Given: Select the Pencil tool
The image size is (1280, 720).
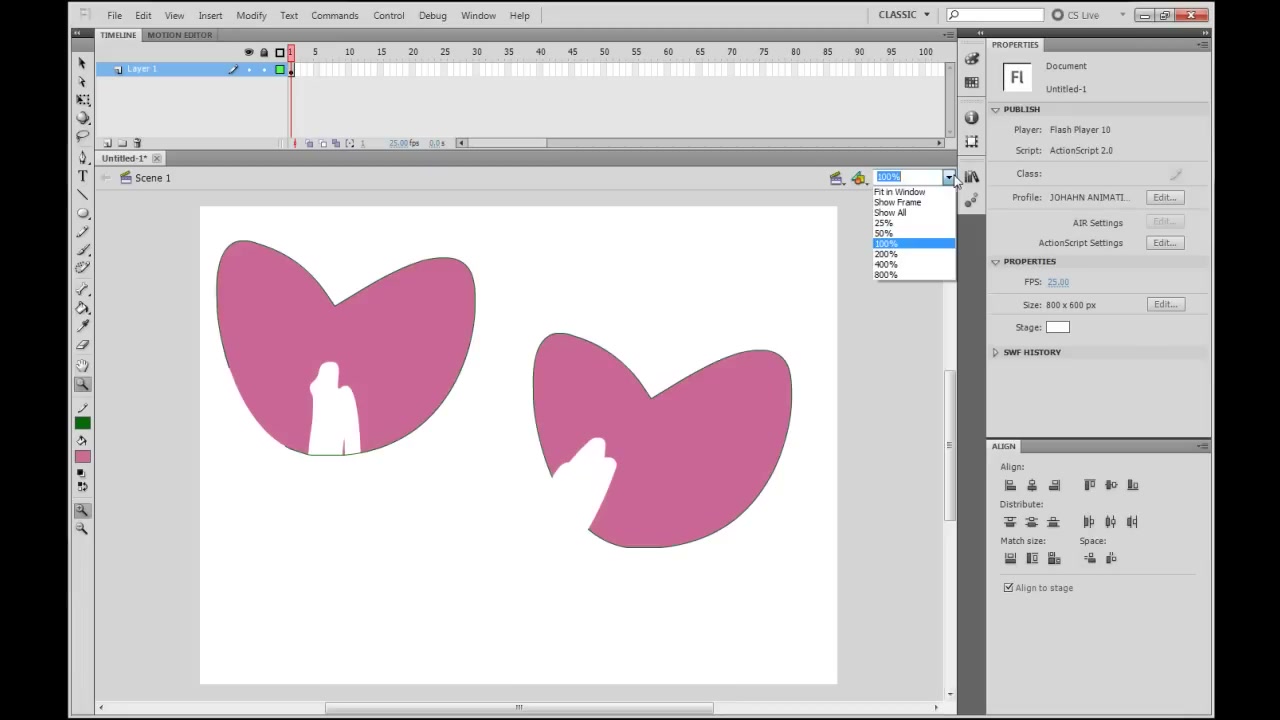Looking at the screenshot, I should pyautogui.click(x=82, y=231).
